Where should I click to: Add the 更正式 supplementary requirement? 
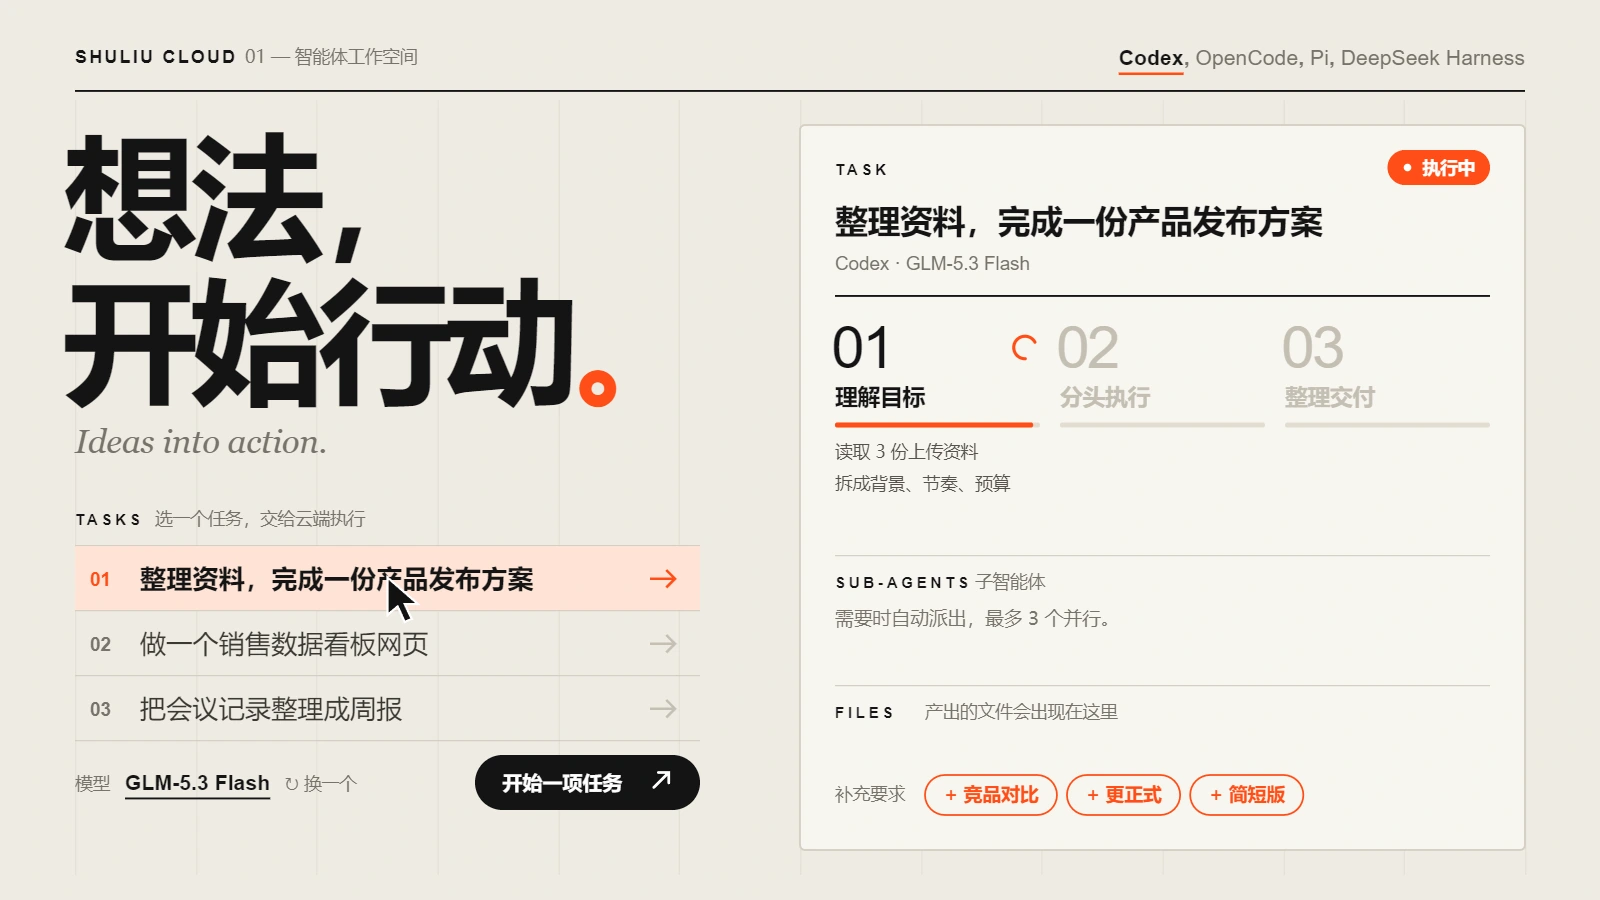tap(1123, 795)
